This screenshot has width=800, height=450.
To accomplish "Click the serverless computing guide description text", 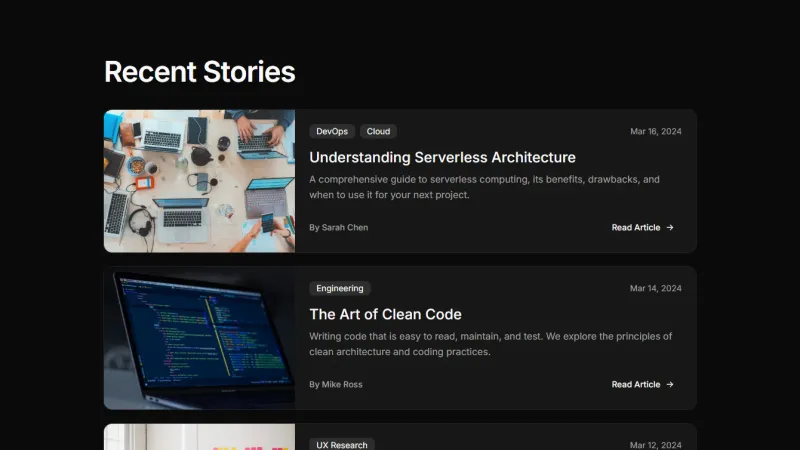I will point(484,187).
